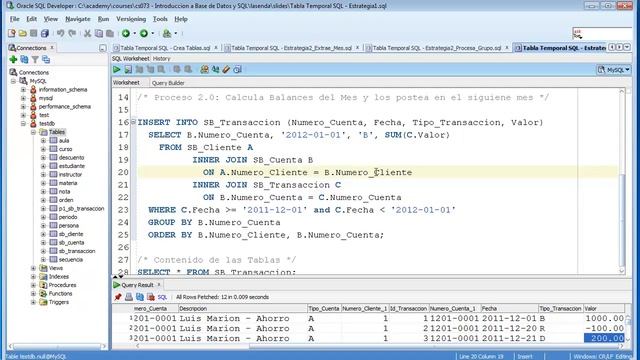
Task: Click the green Forward navigation button
Action: [x=144, y=33]
